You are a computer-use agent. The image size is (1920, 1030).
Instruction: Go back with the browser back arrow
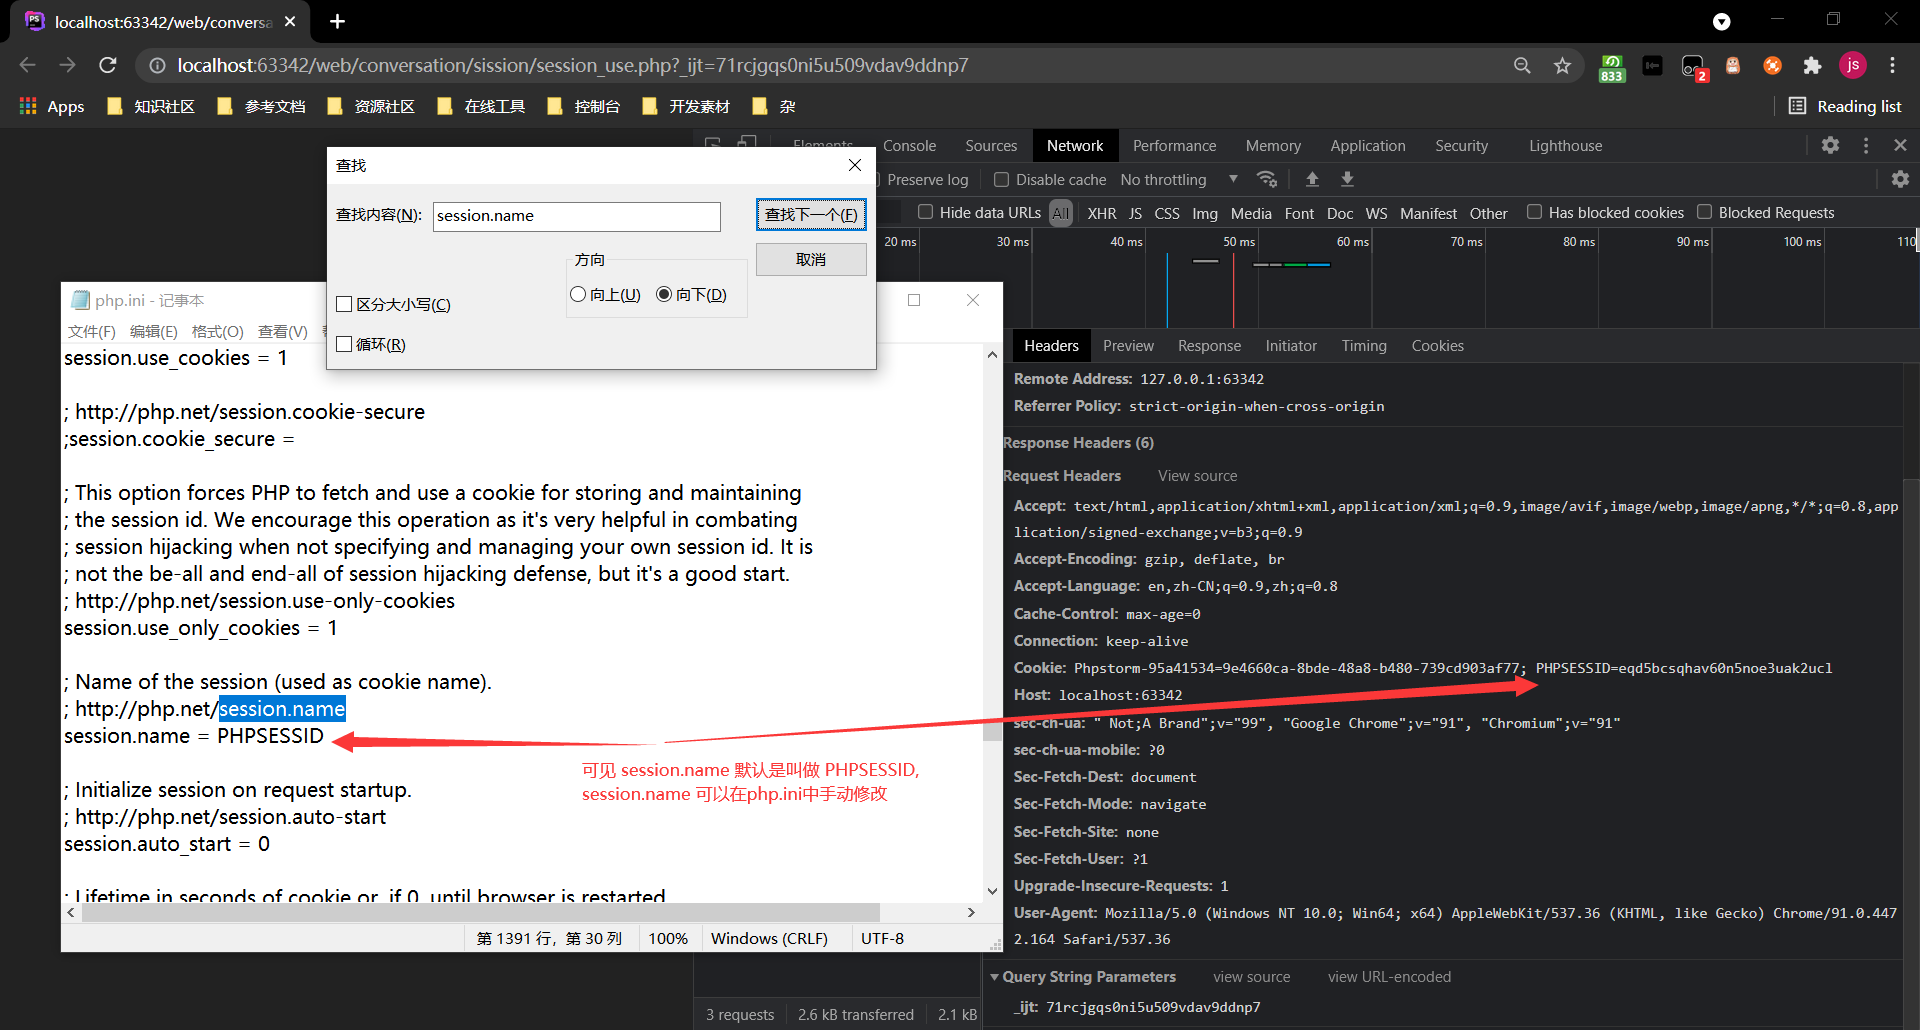click(27, 65)
